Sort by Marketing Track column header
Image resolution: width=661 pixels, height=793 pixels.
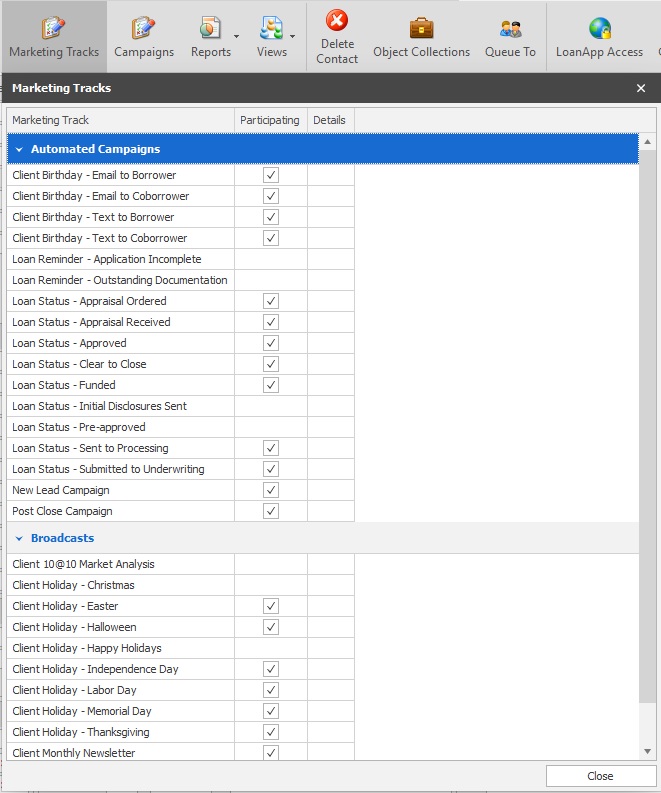pyautogui.click(x=120, y=120)
